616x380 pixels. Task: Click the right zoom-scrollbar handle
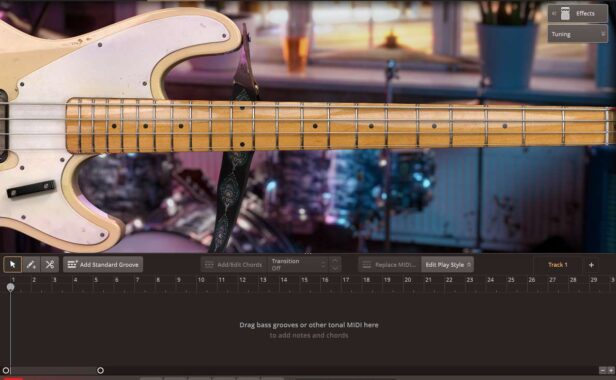100,370
